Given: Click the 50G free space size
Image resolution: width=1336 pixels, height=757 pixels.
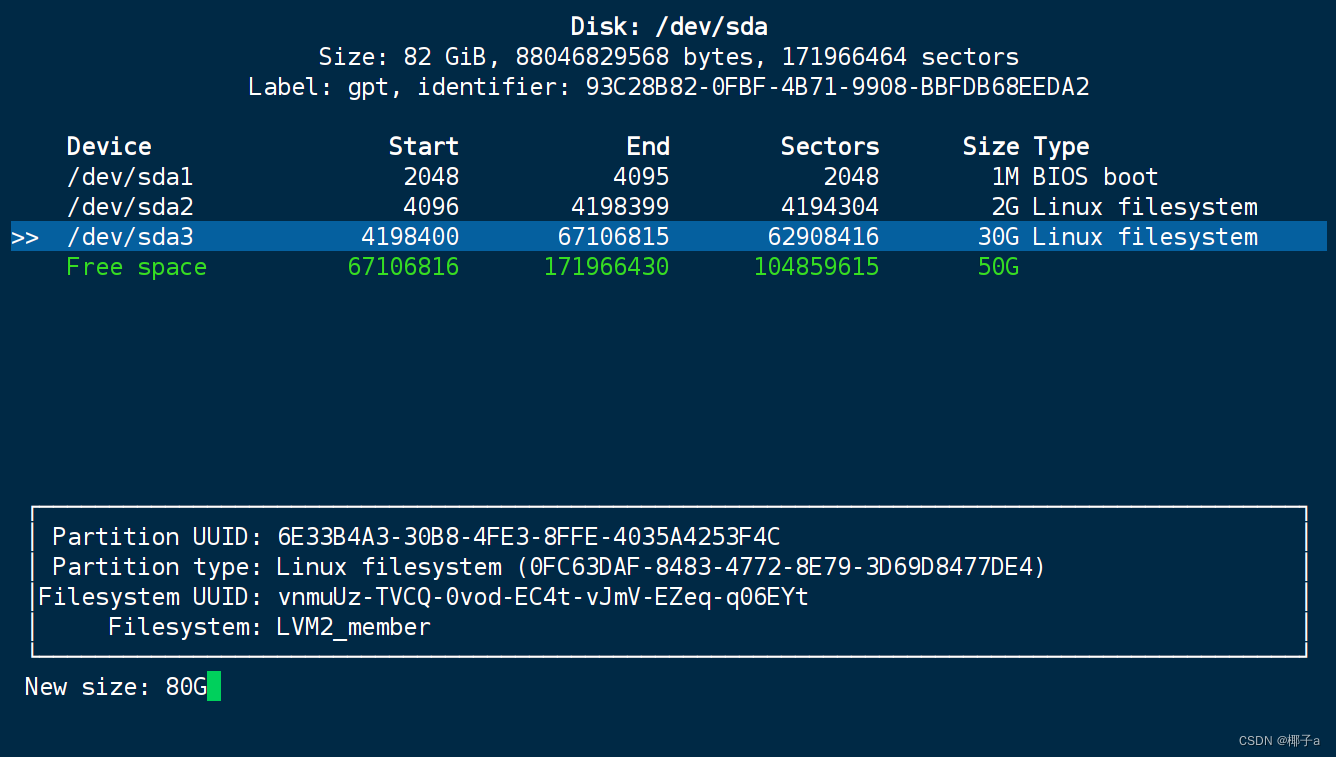Looking at the screenshot, I should [x=998, y=267].
